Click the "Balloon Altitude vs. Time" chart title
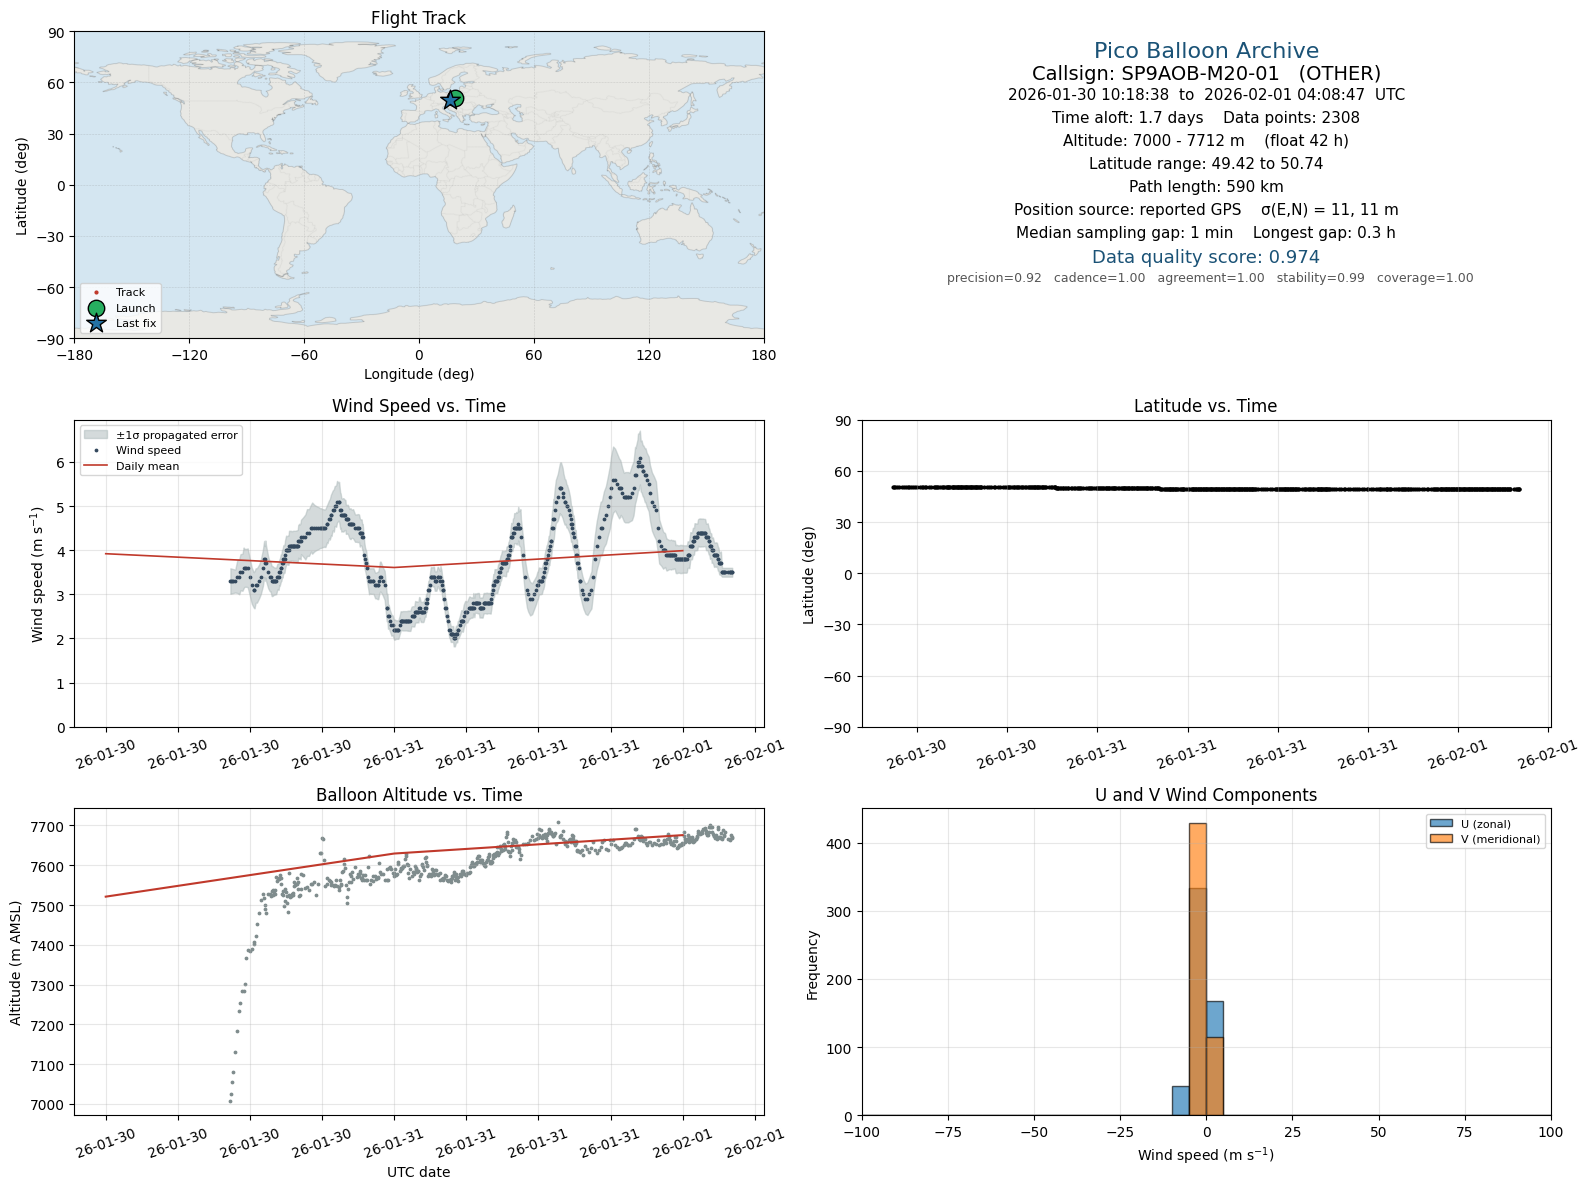This screenshot has width=1589, height=1189. [419, 795]
